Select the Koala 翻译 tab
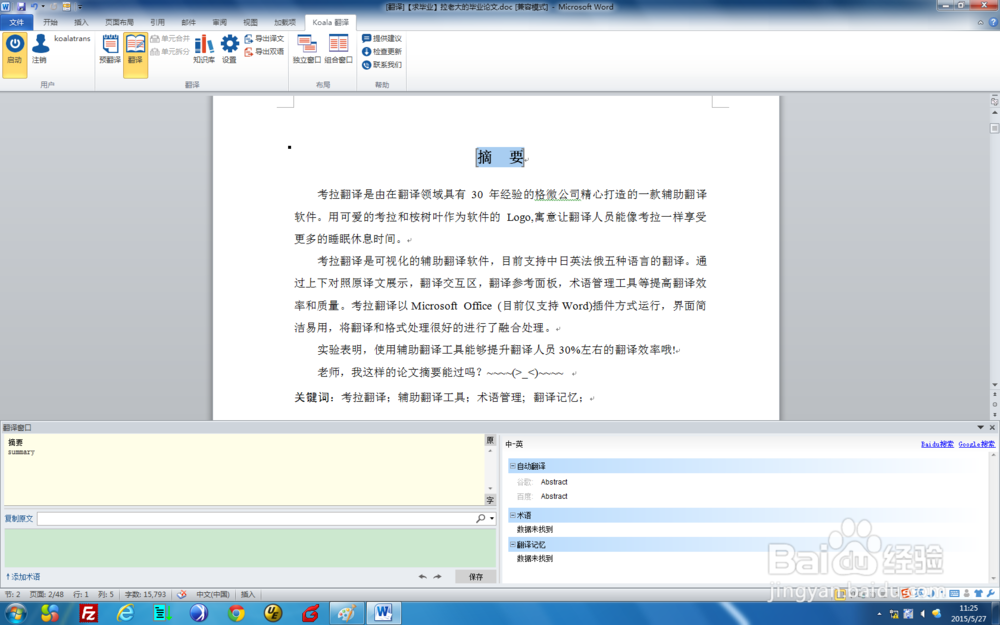This screenshot has width=1000, height=625. 330,22
